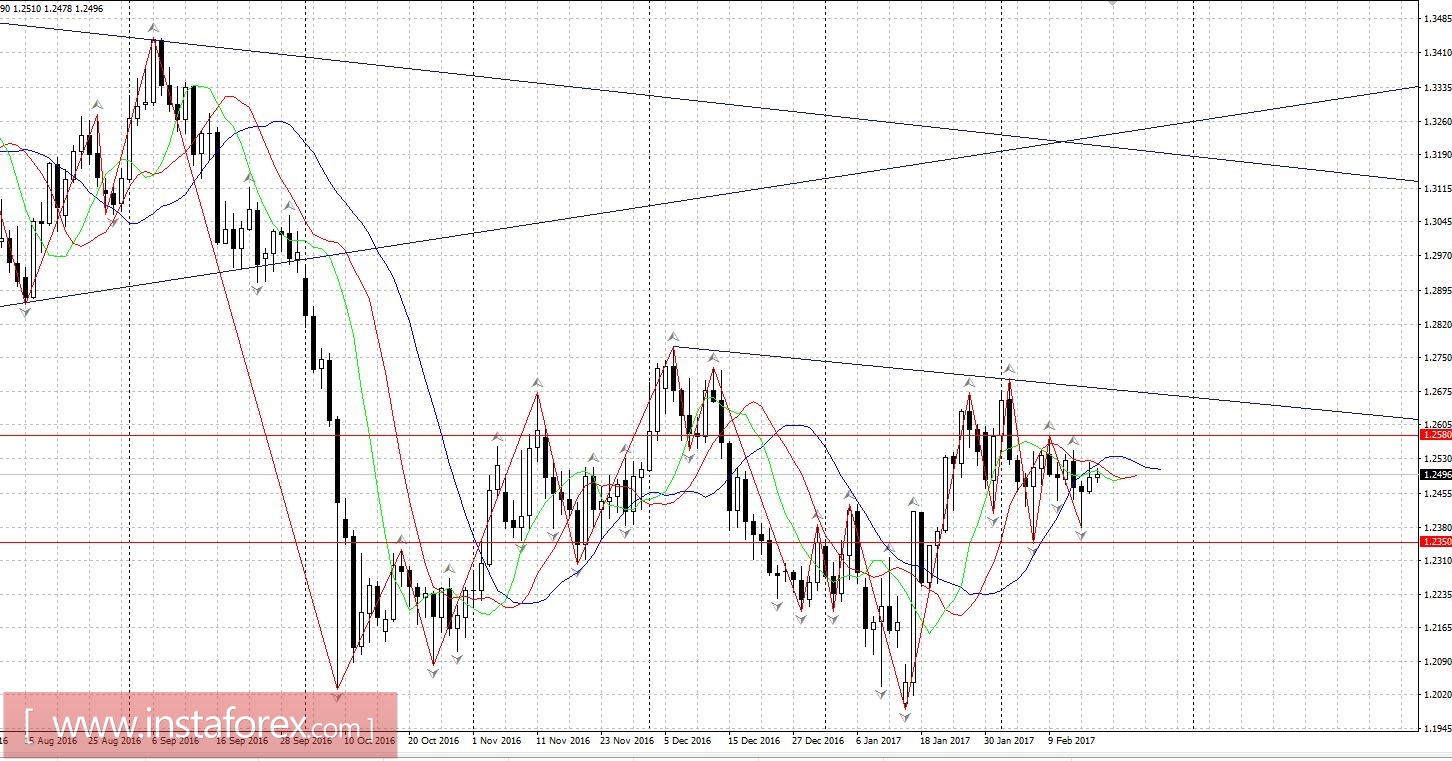The height and width of the screenshot is (761, 1452).
Task: Select the 1.3260 price axis label
Action: tap(1436, 122)
